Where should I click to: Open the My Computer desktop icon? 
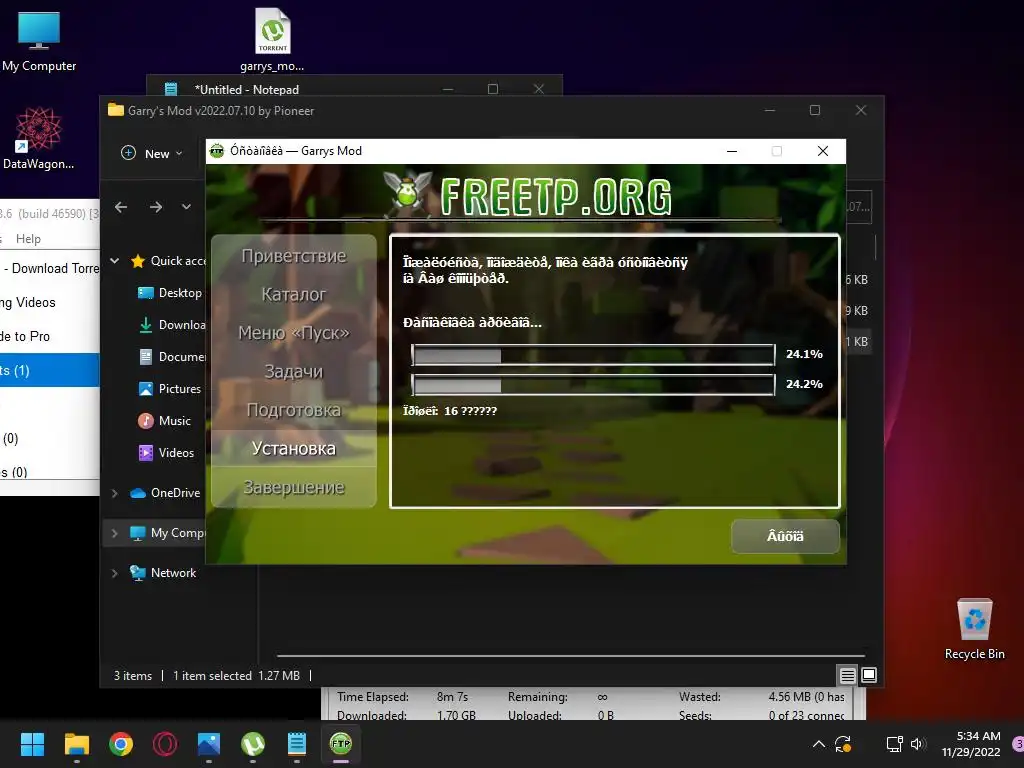pos(39,41)
